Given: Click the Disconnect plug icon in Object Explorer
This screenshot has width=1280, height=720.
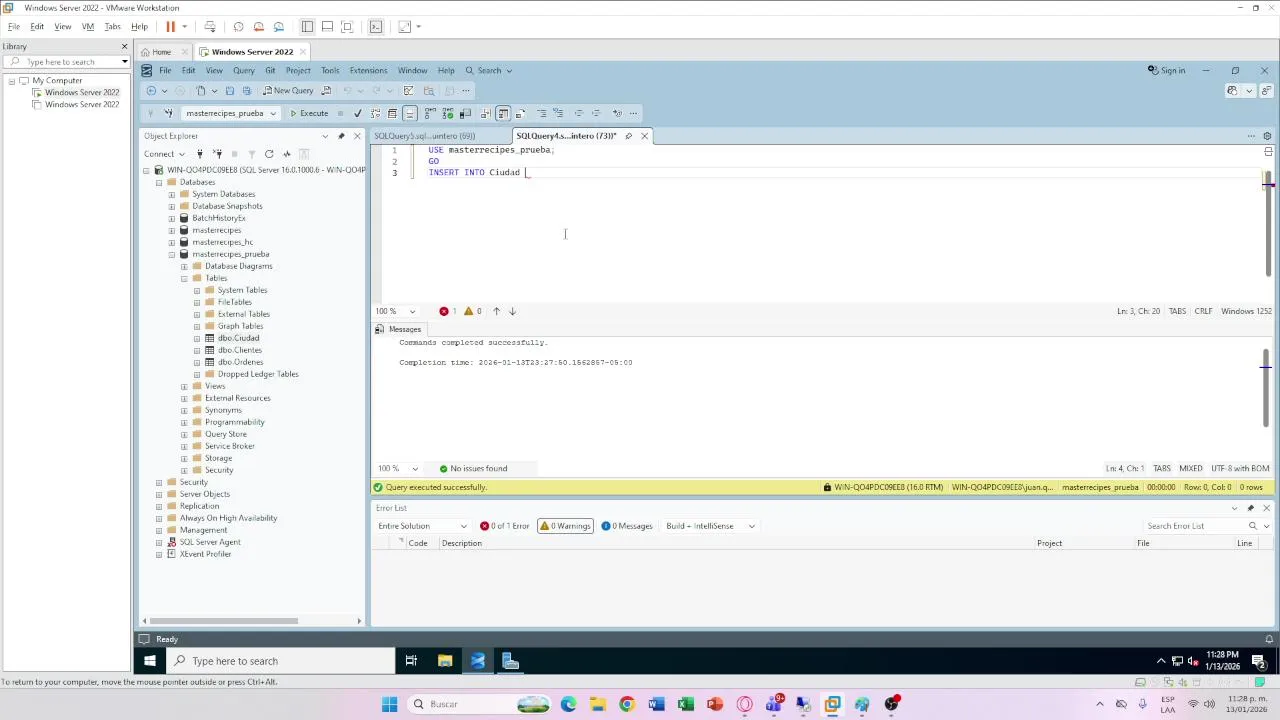Looking at the screenshot, I should click(217, 154).
